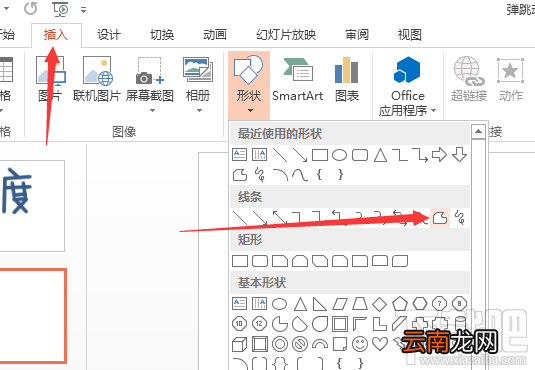Choose the Dodecagon shape marked 12

pos(259,324)
